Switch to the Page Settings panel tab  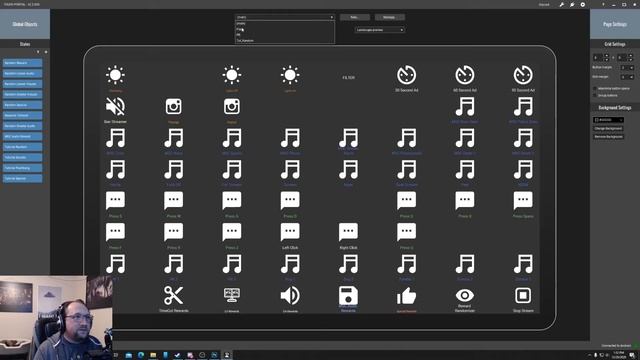[615, 24]
